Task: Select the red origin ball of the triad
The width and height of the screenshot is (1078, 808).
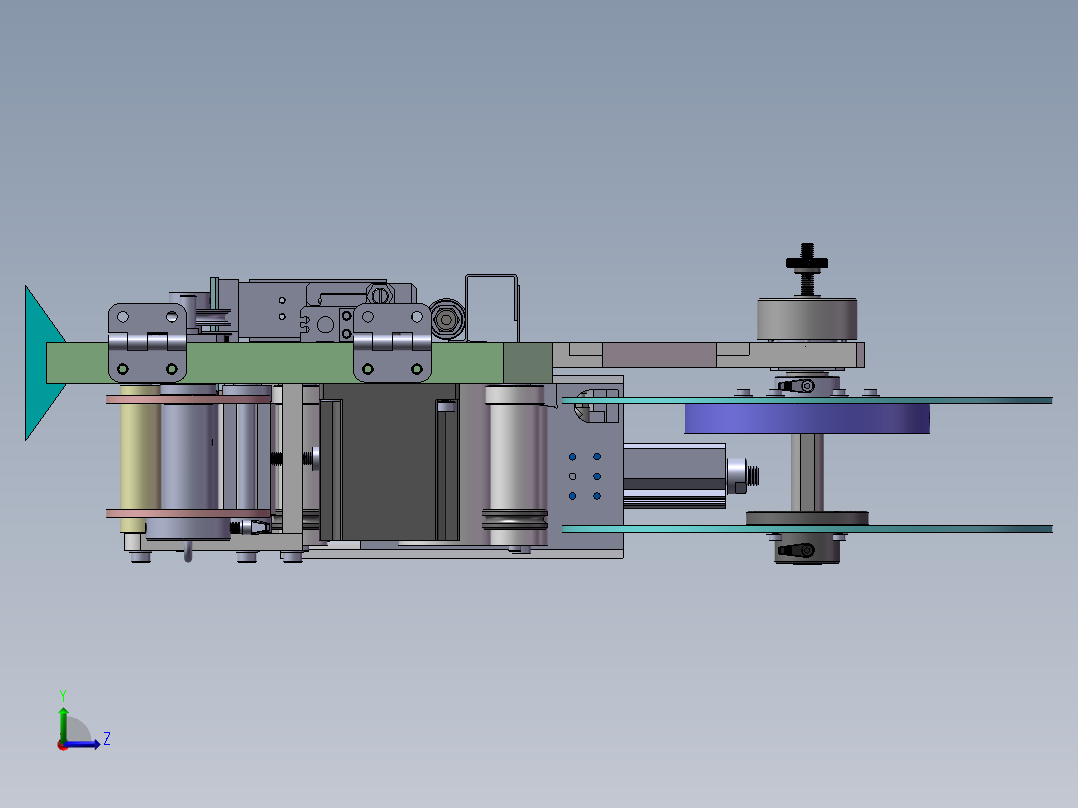Action: (x=62, y=745)
